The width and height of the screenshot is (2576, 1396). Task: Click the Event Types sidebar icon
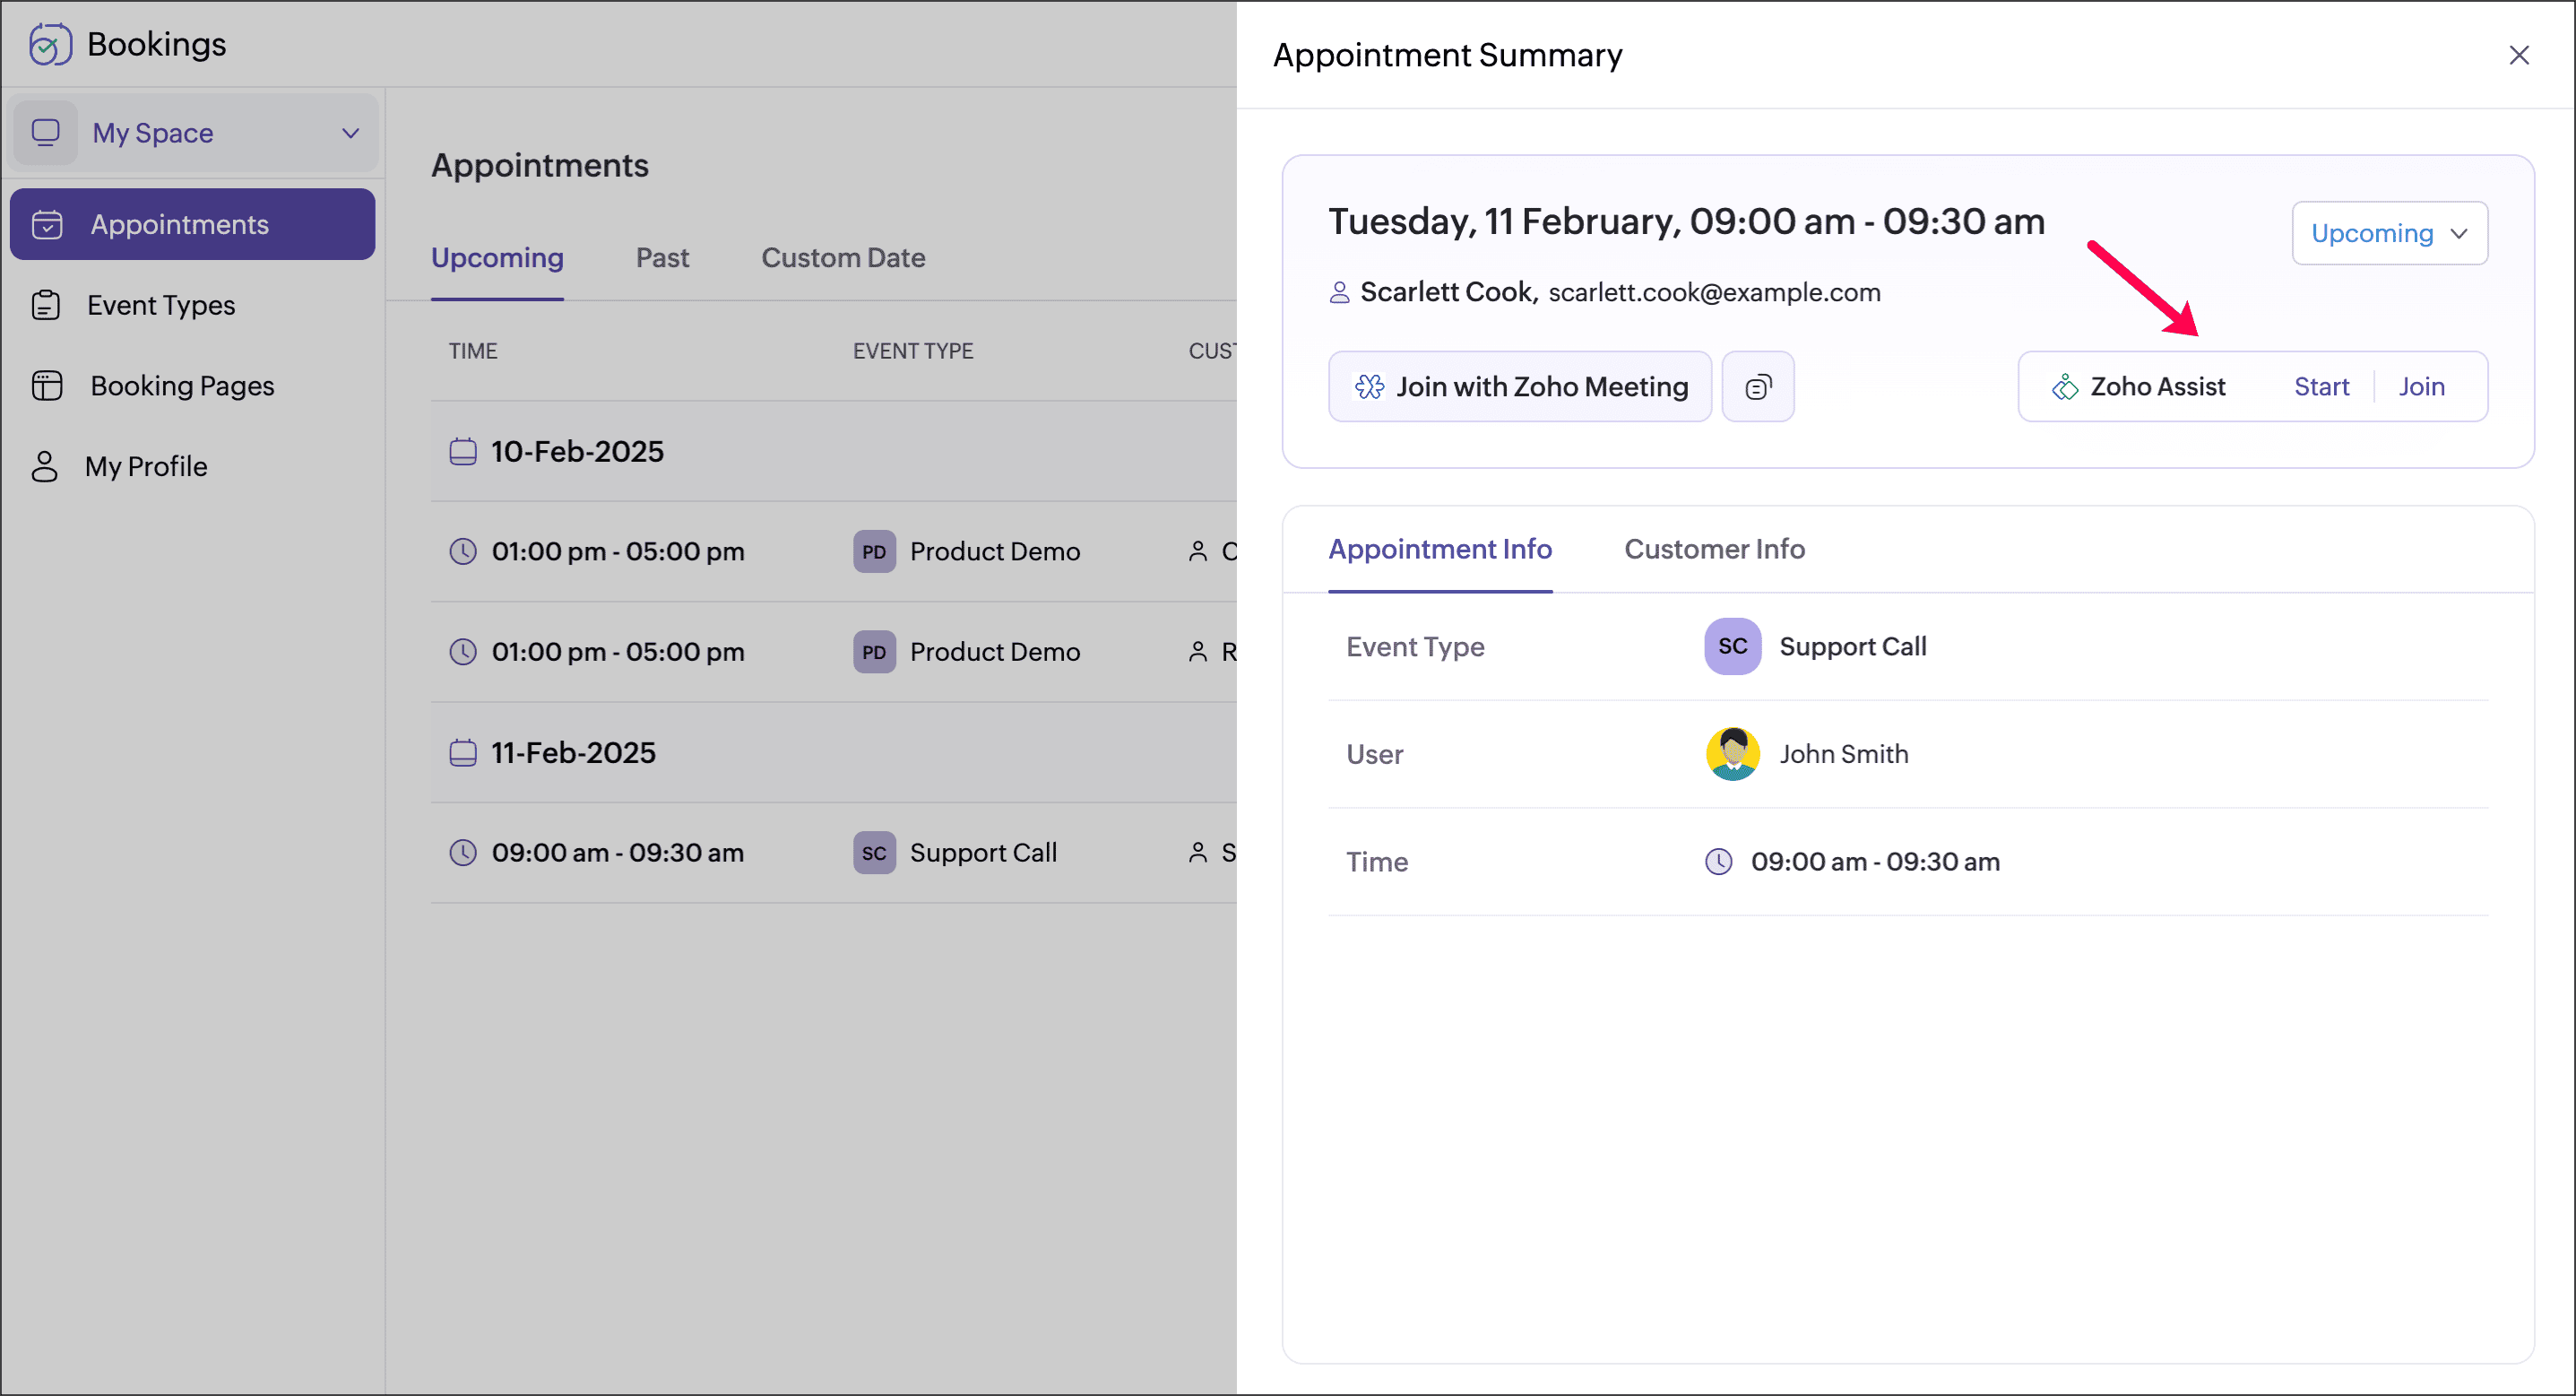pyautogui.click(x=46, y=305)
